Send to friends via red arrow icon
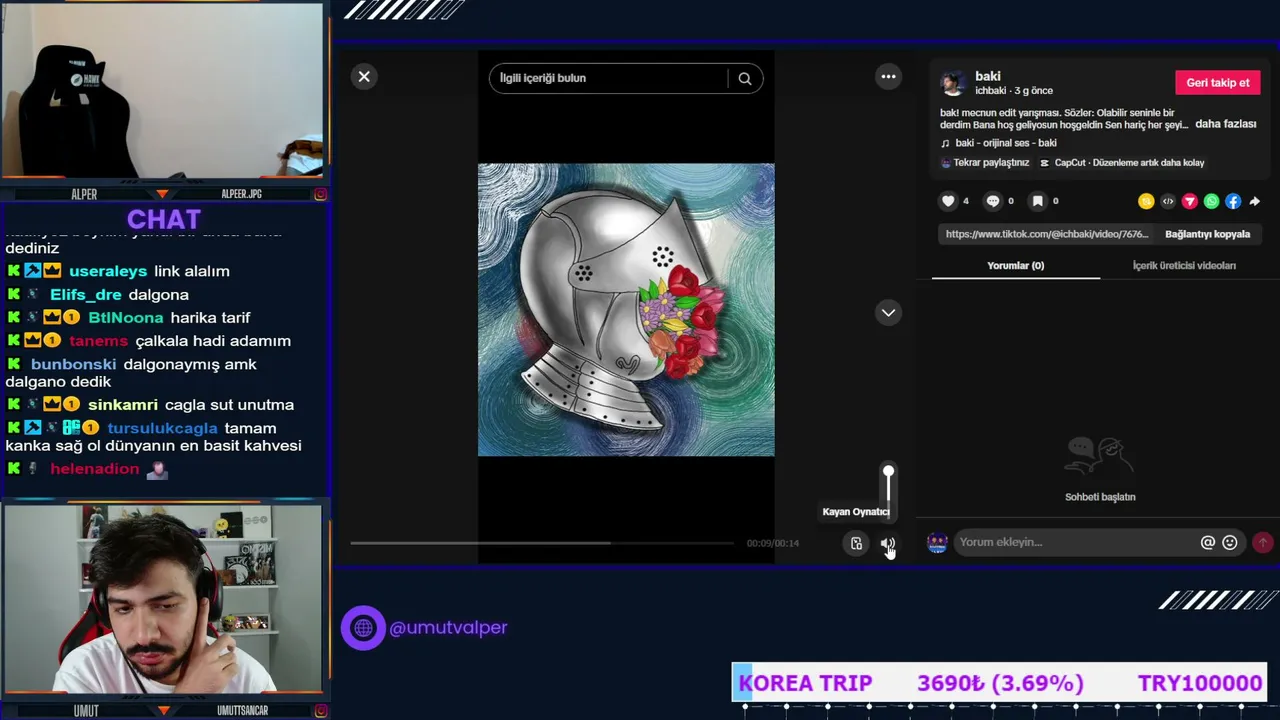Image resolution: width=1280 pixels, height=720 pixels. coord(1190,201)
